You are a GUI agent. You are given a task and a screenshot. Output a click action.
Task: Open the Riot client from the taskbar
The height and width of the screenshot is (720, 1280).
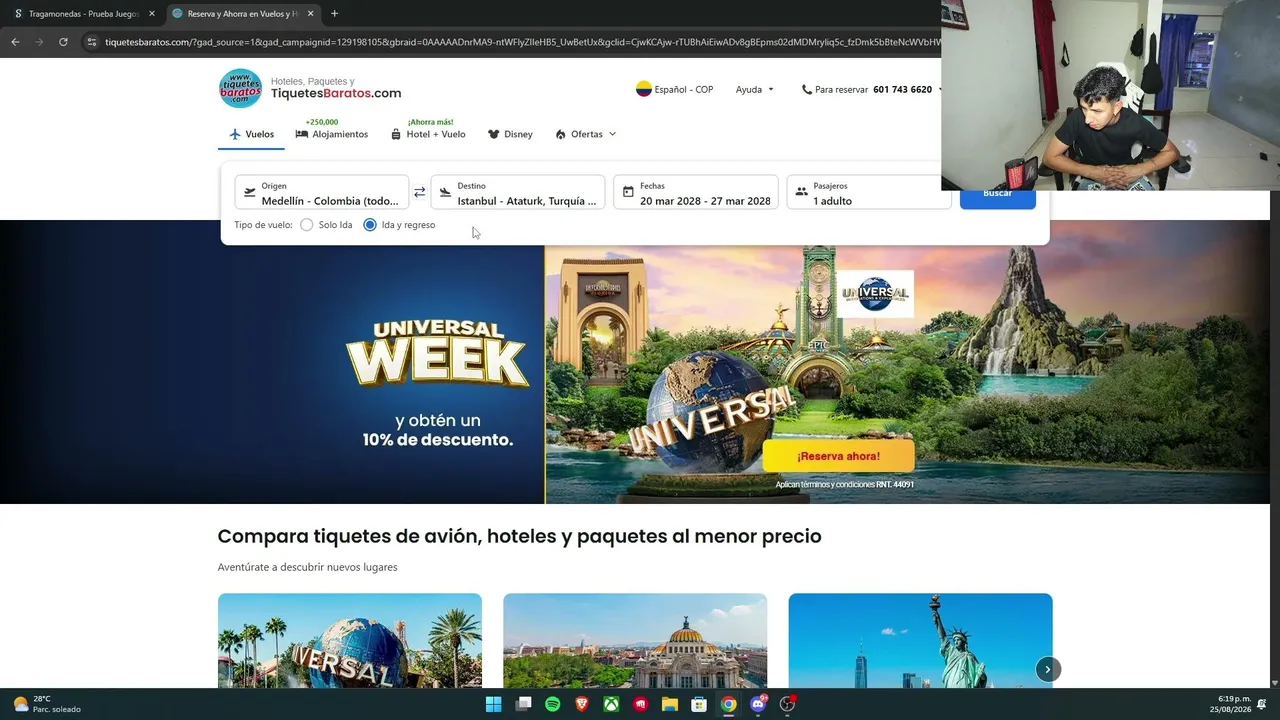641,704
